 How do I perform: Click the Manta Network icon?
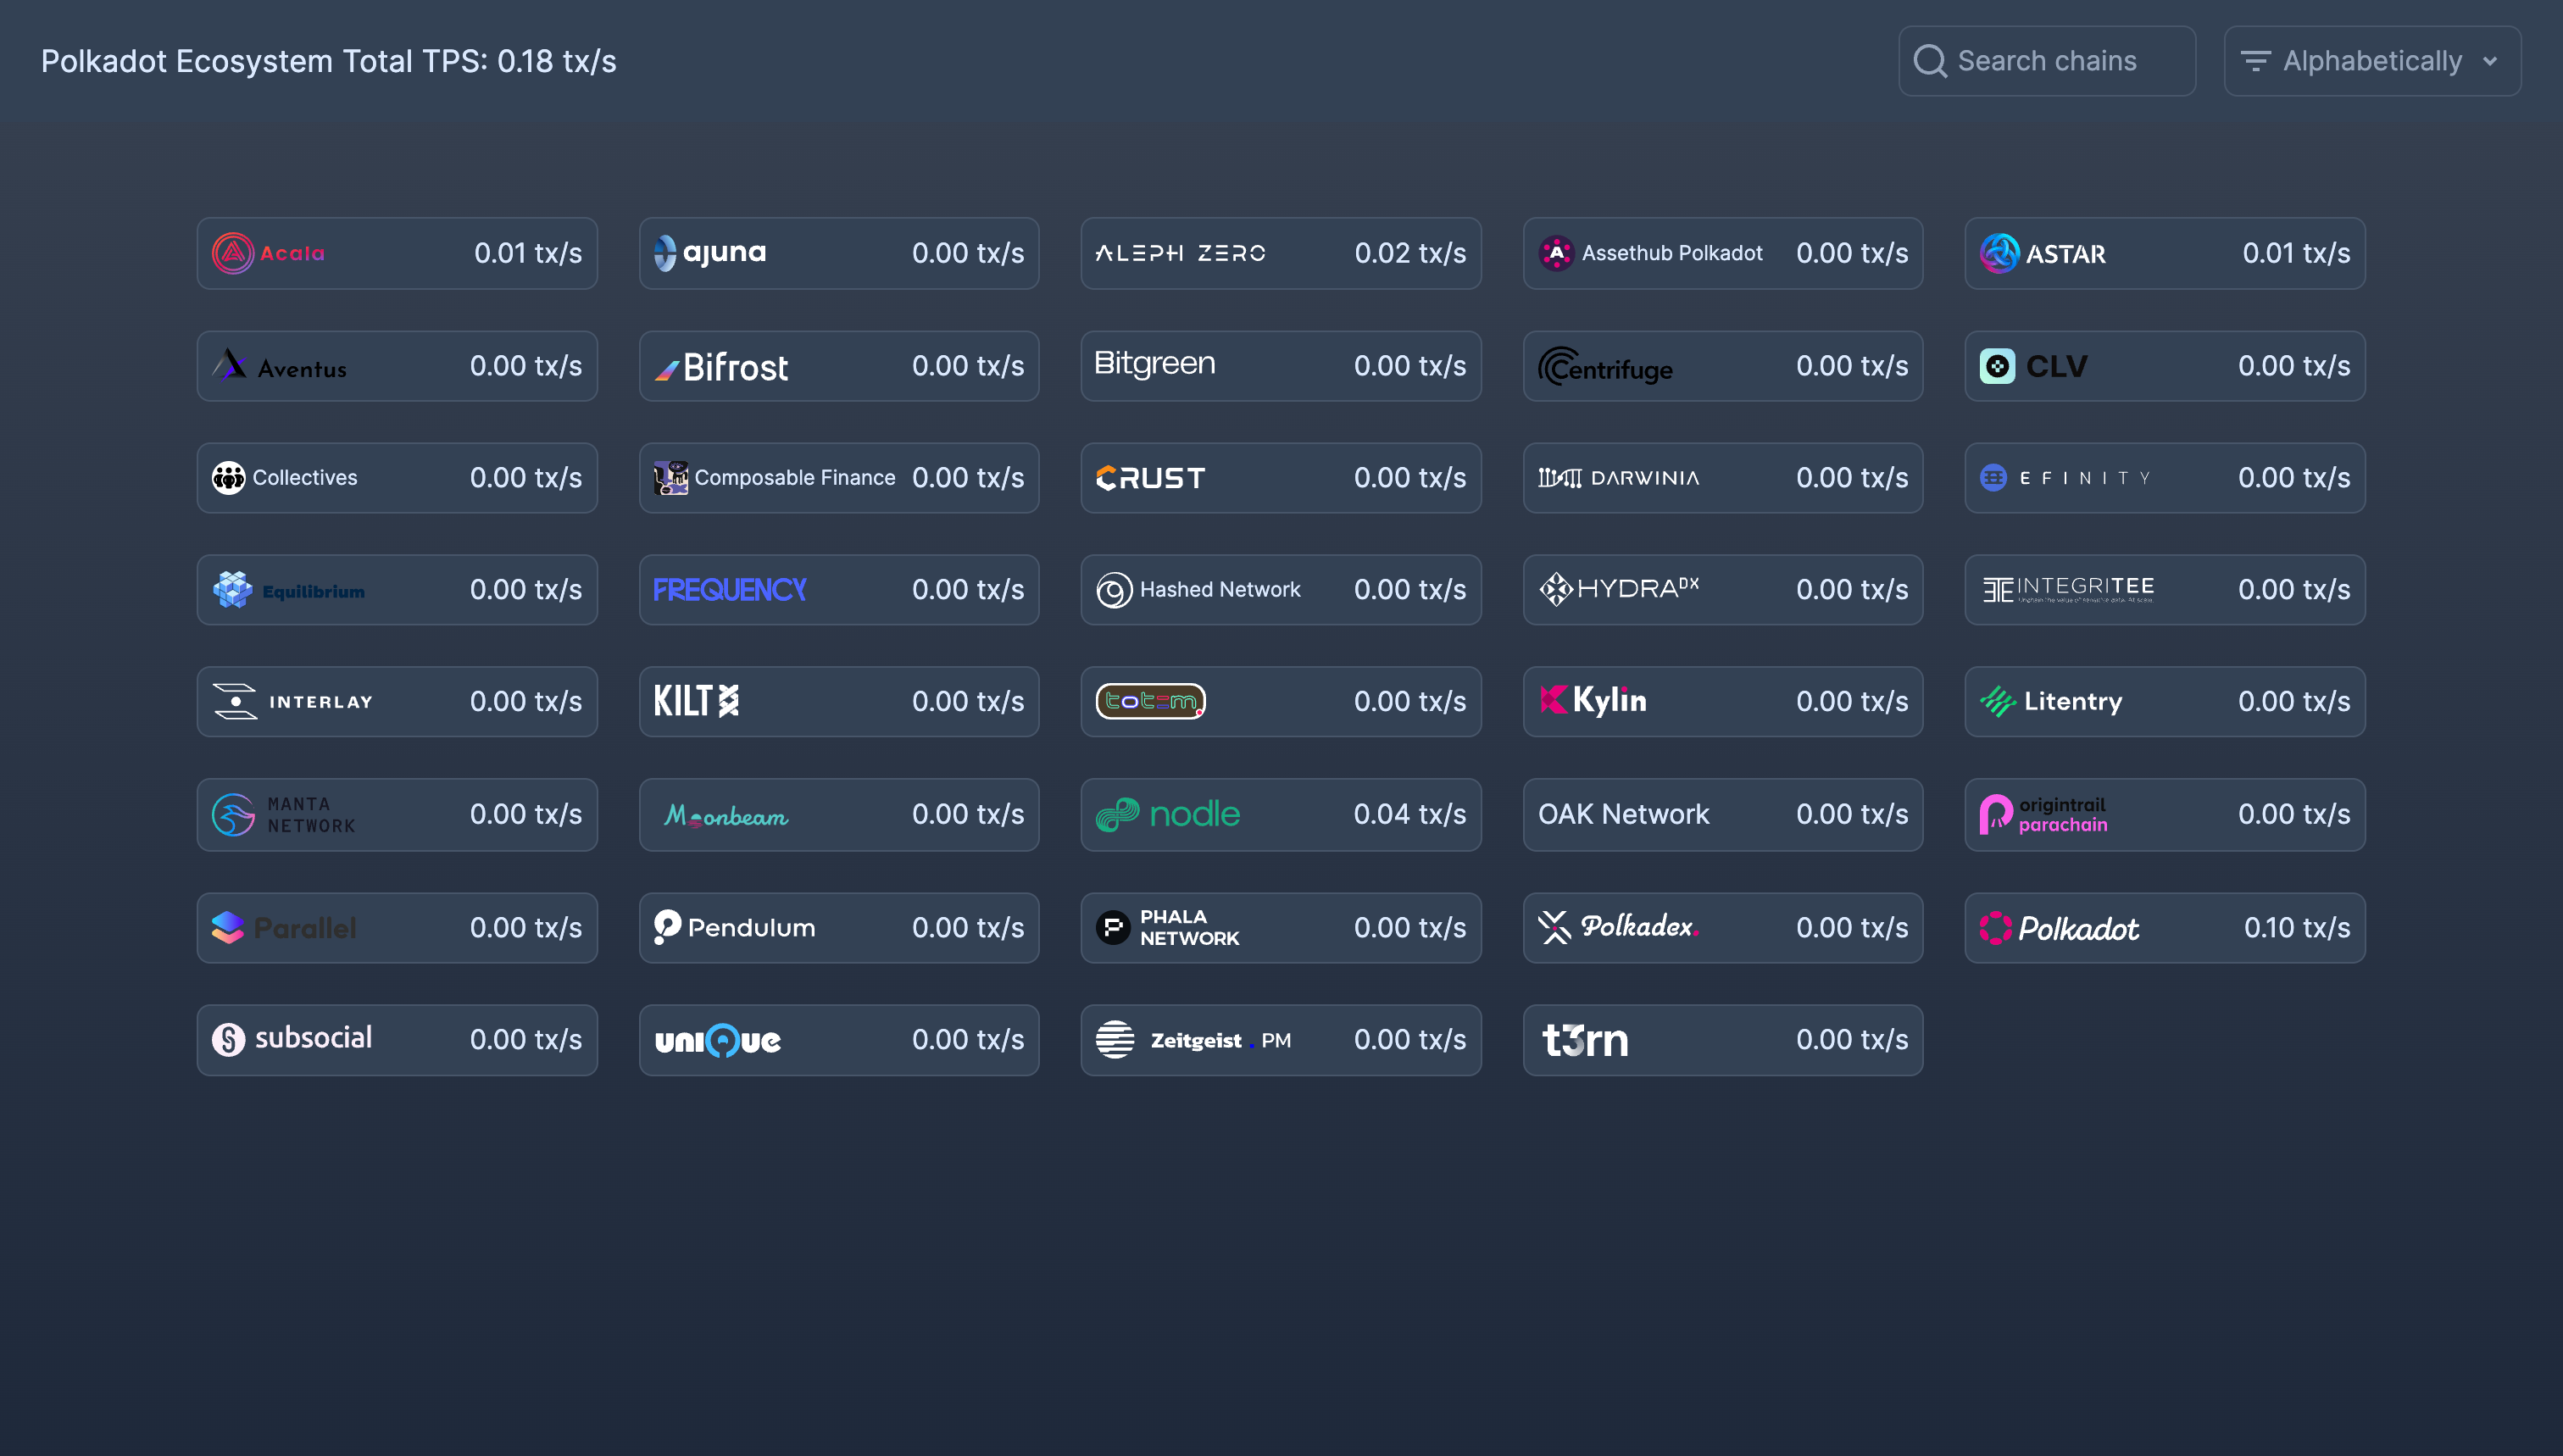pos(231,814)
